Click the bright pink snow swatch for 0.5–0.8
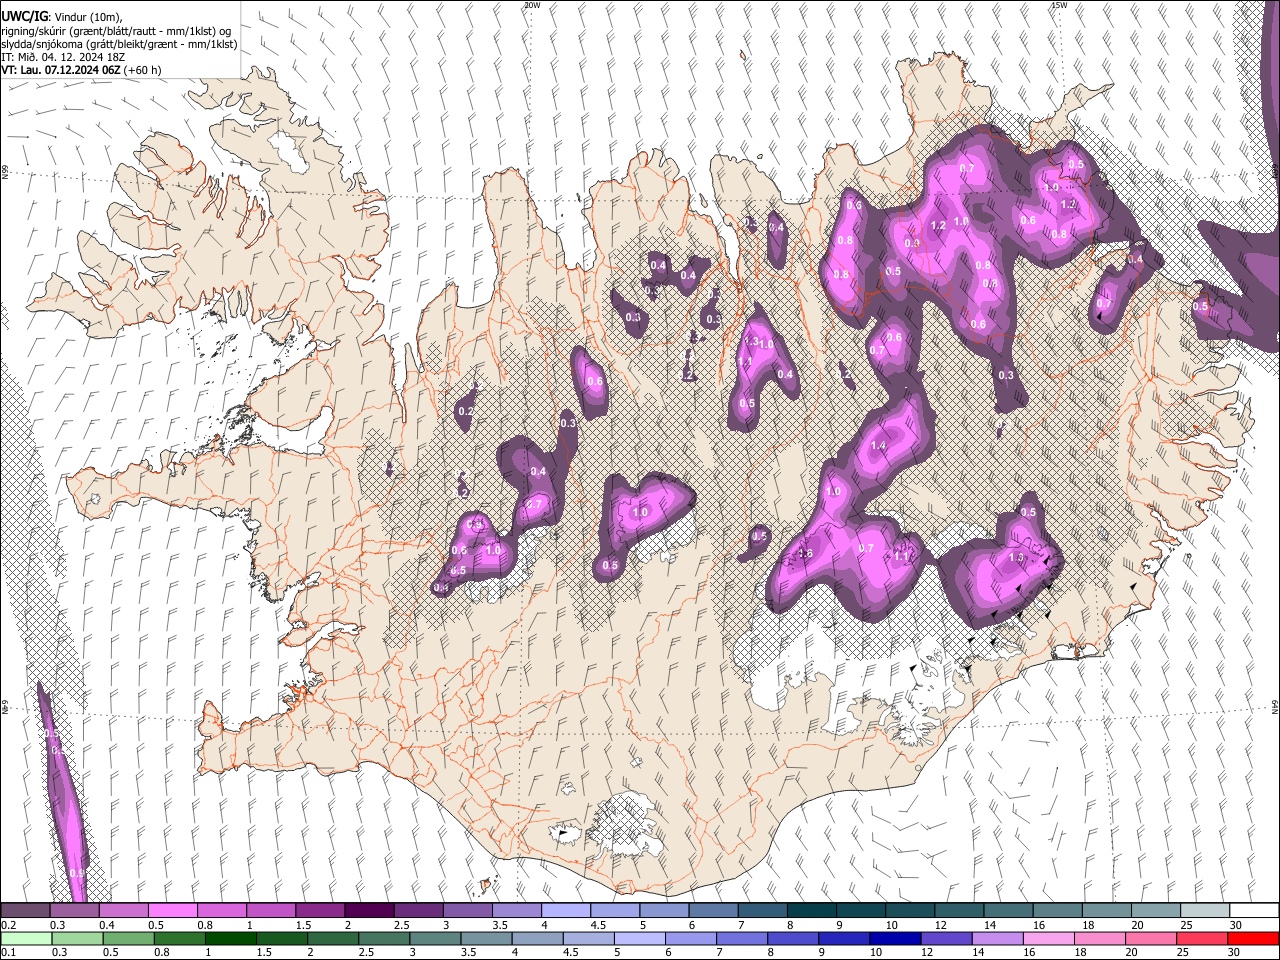 pyautogui.click(x=173, y=911)
